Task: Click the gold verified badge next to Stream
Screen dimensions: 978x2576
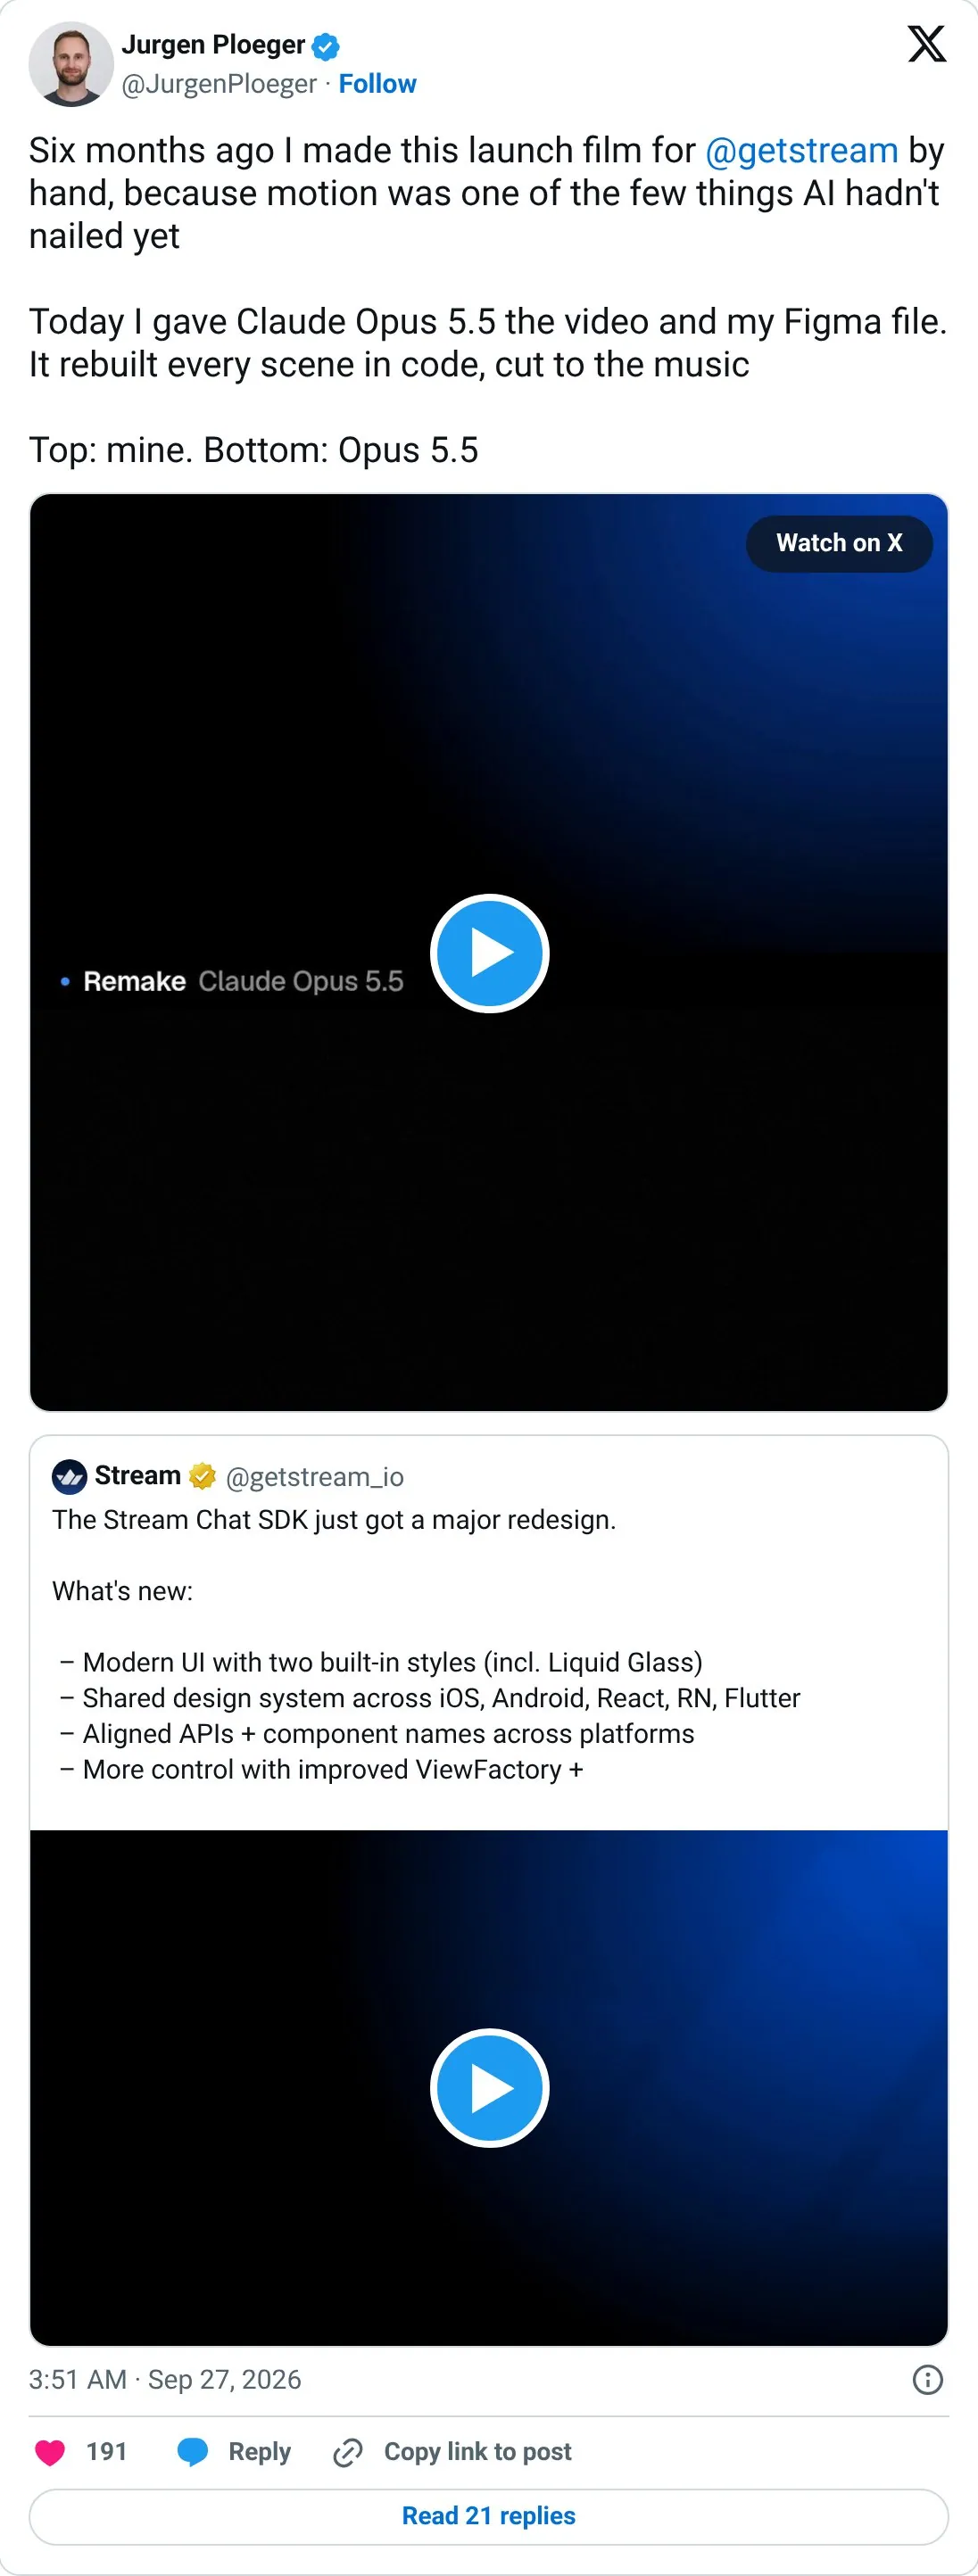Action: coord(202,1476)
